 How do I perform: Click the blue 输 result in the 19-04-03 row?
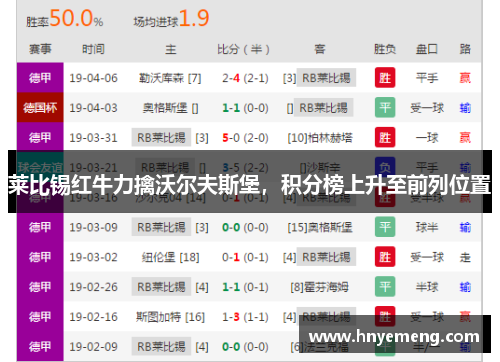point(465,108)
